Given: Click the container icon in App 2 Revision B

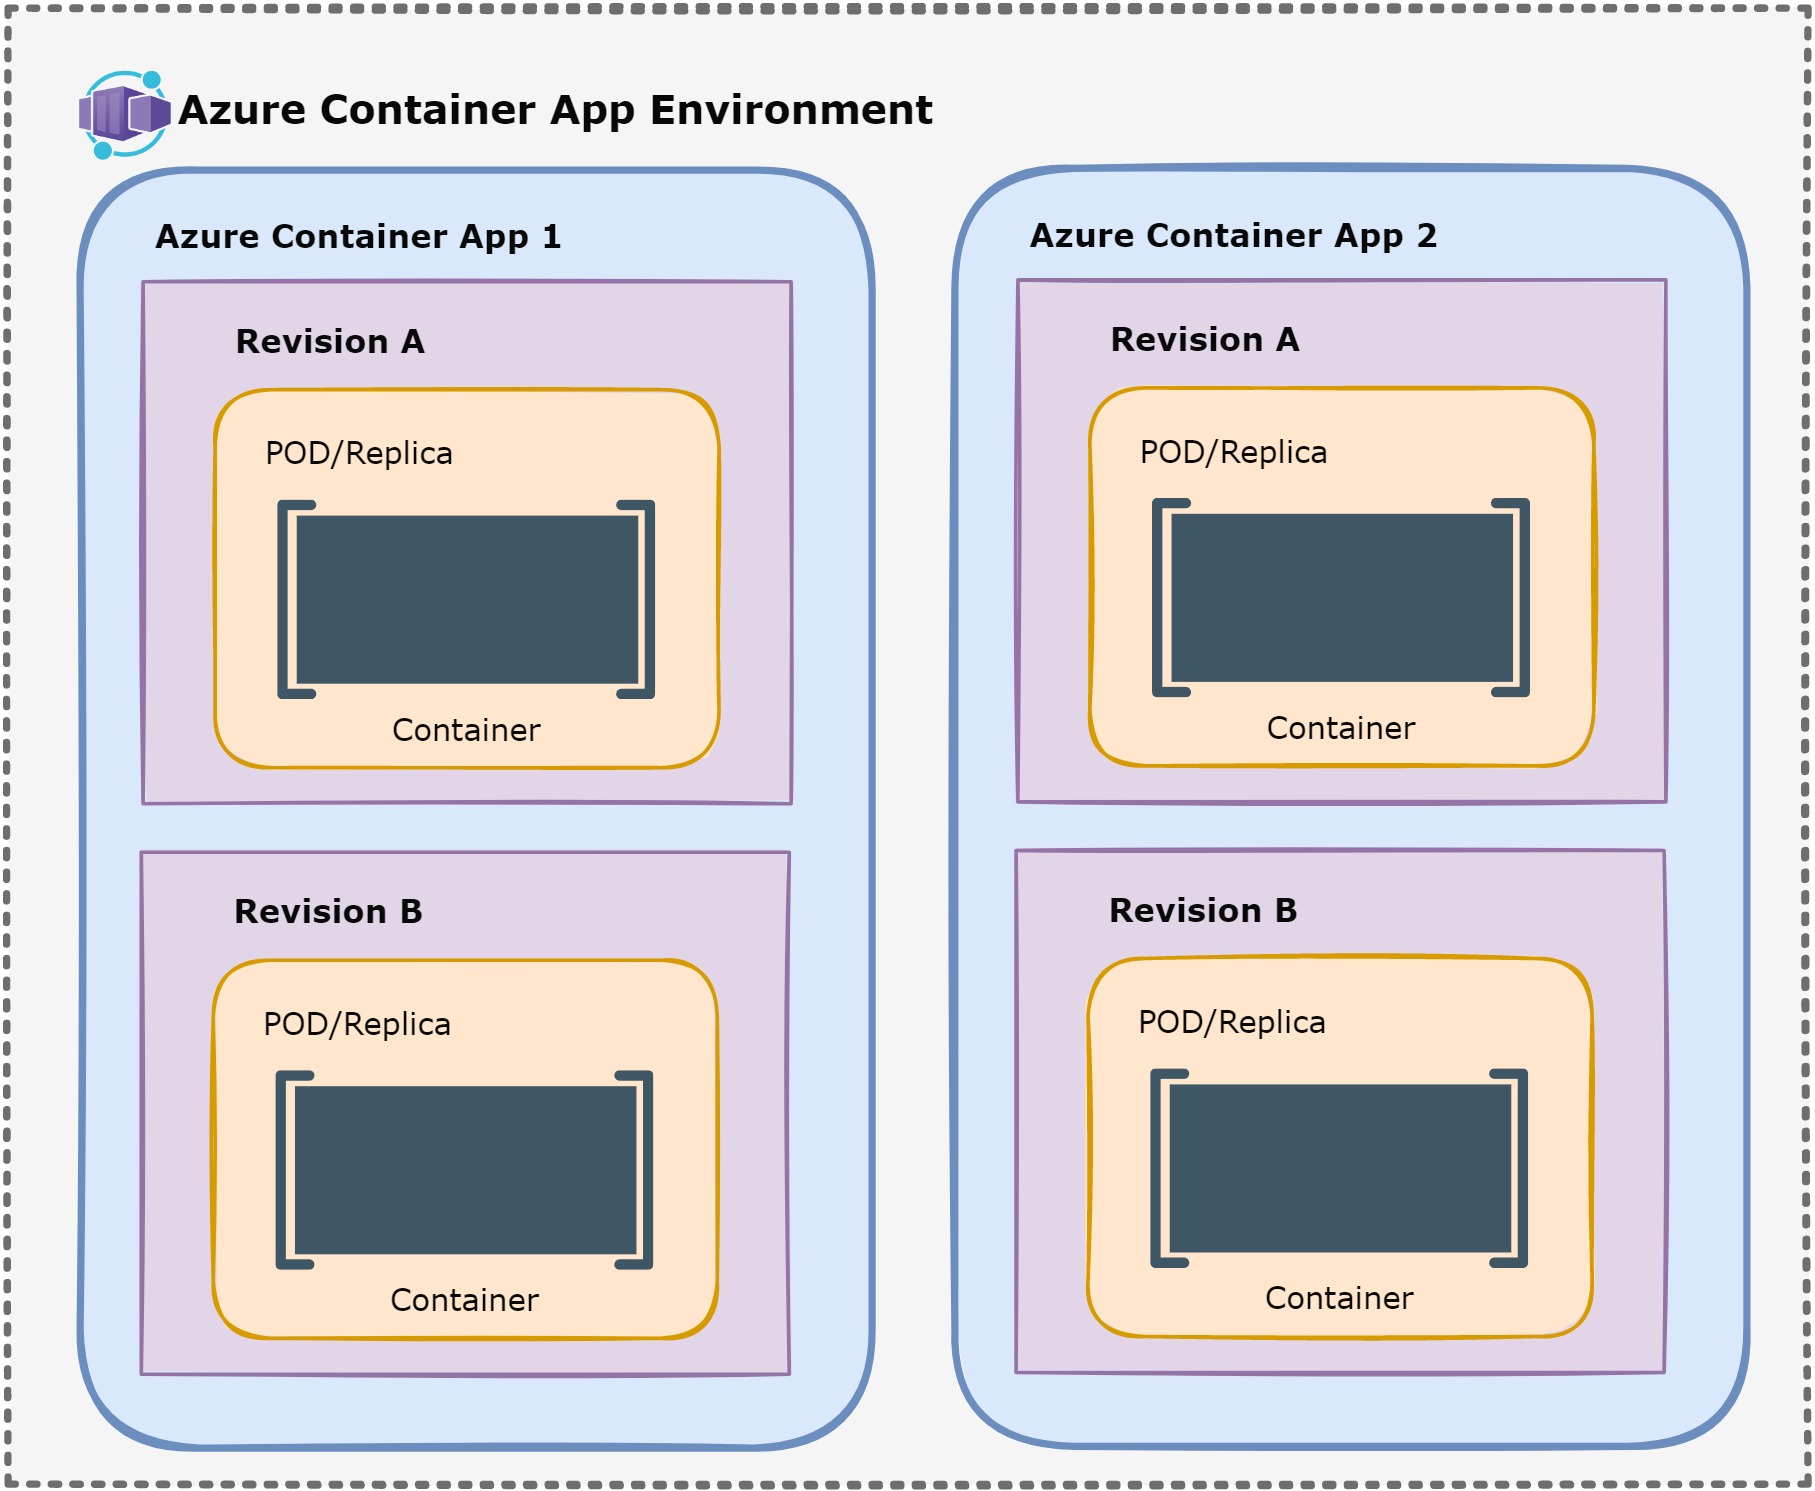Looking at the screenshot, I should [1339, 1167].
